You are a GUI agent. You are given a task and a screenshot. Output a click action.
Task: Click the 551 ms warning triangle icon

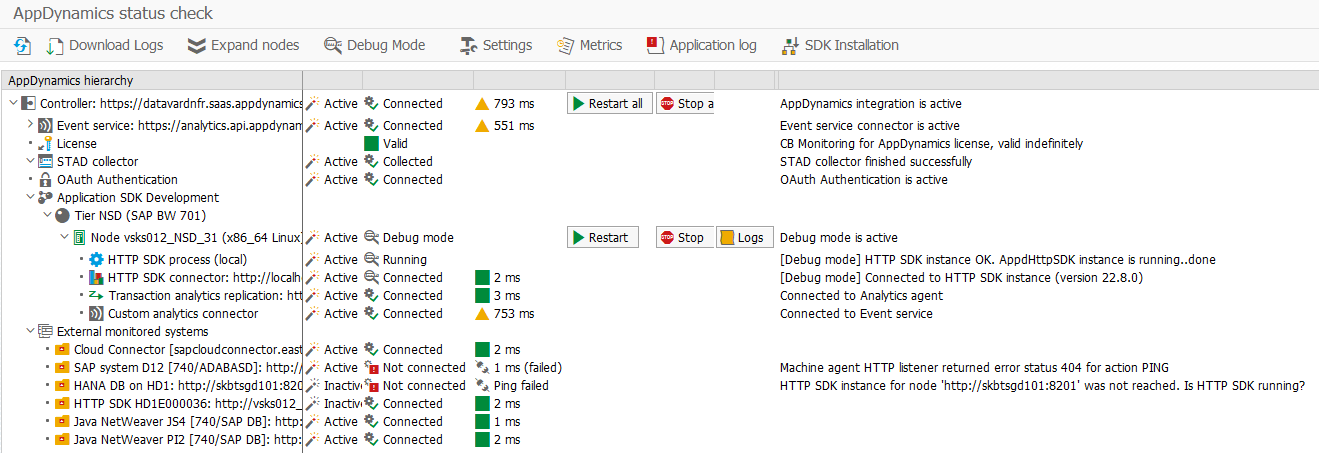tap(482, 125)
